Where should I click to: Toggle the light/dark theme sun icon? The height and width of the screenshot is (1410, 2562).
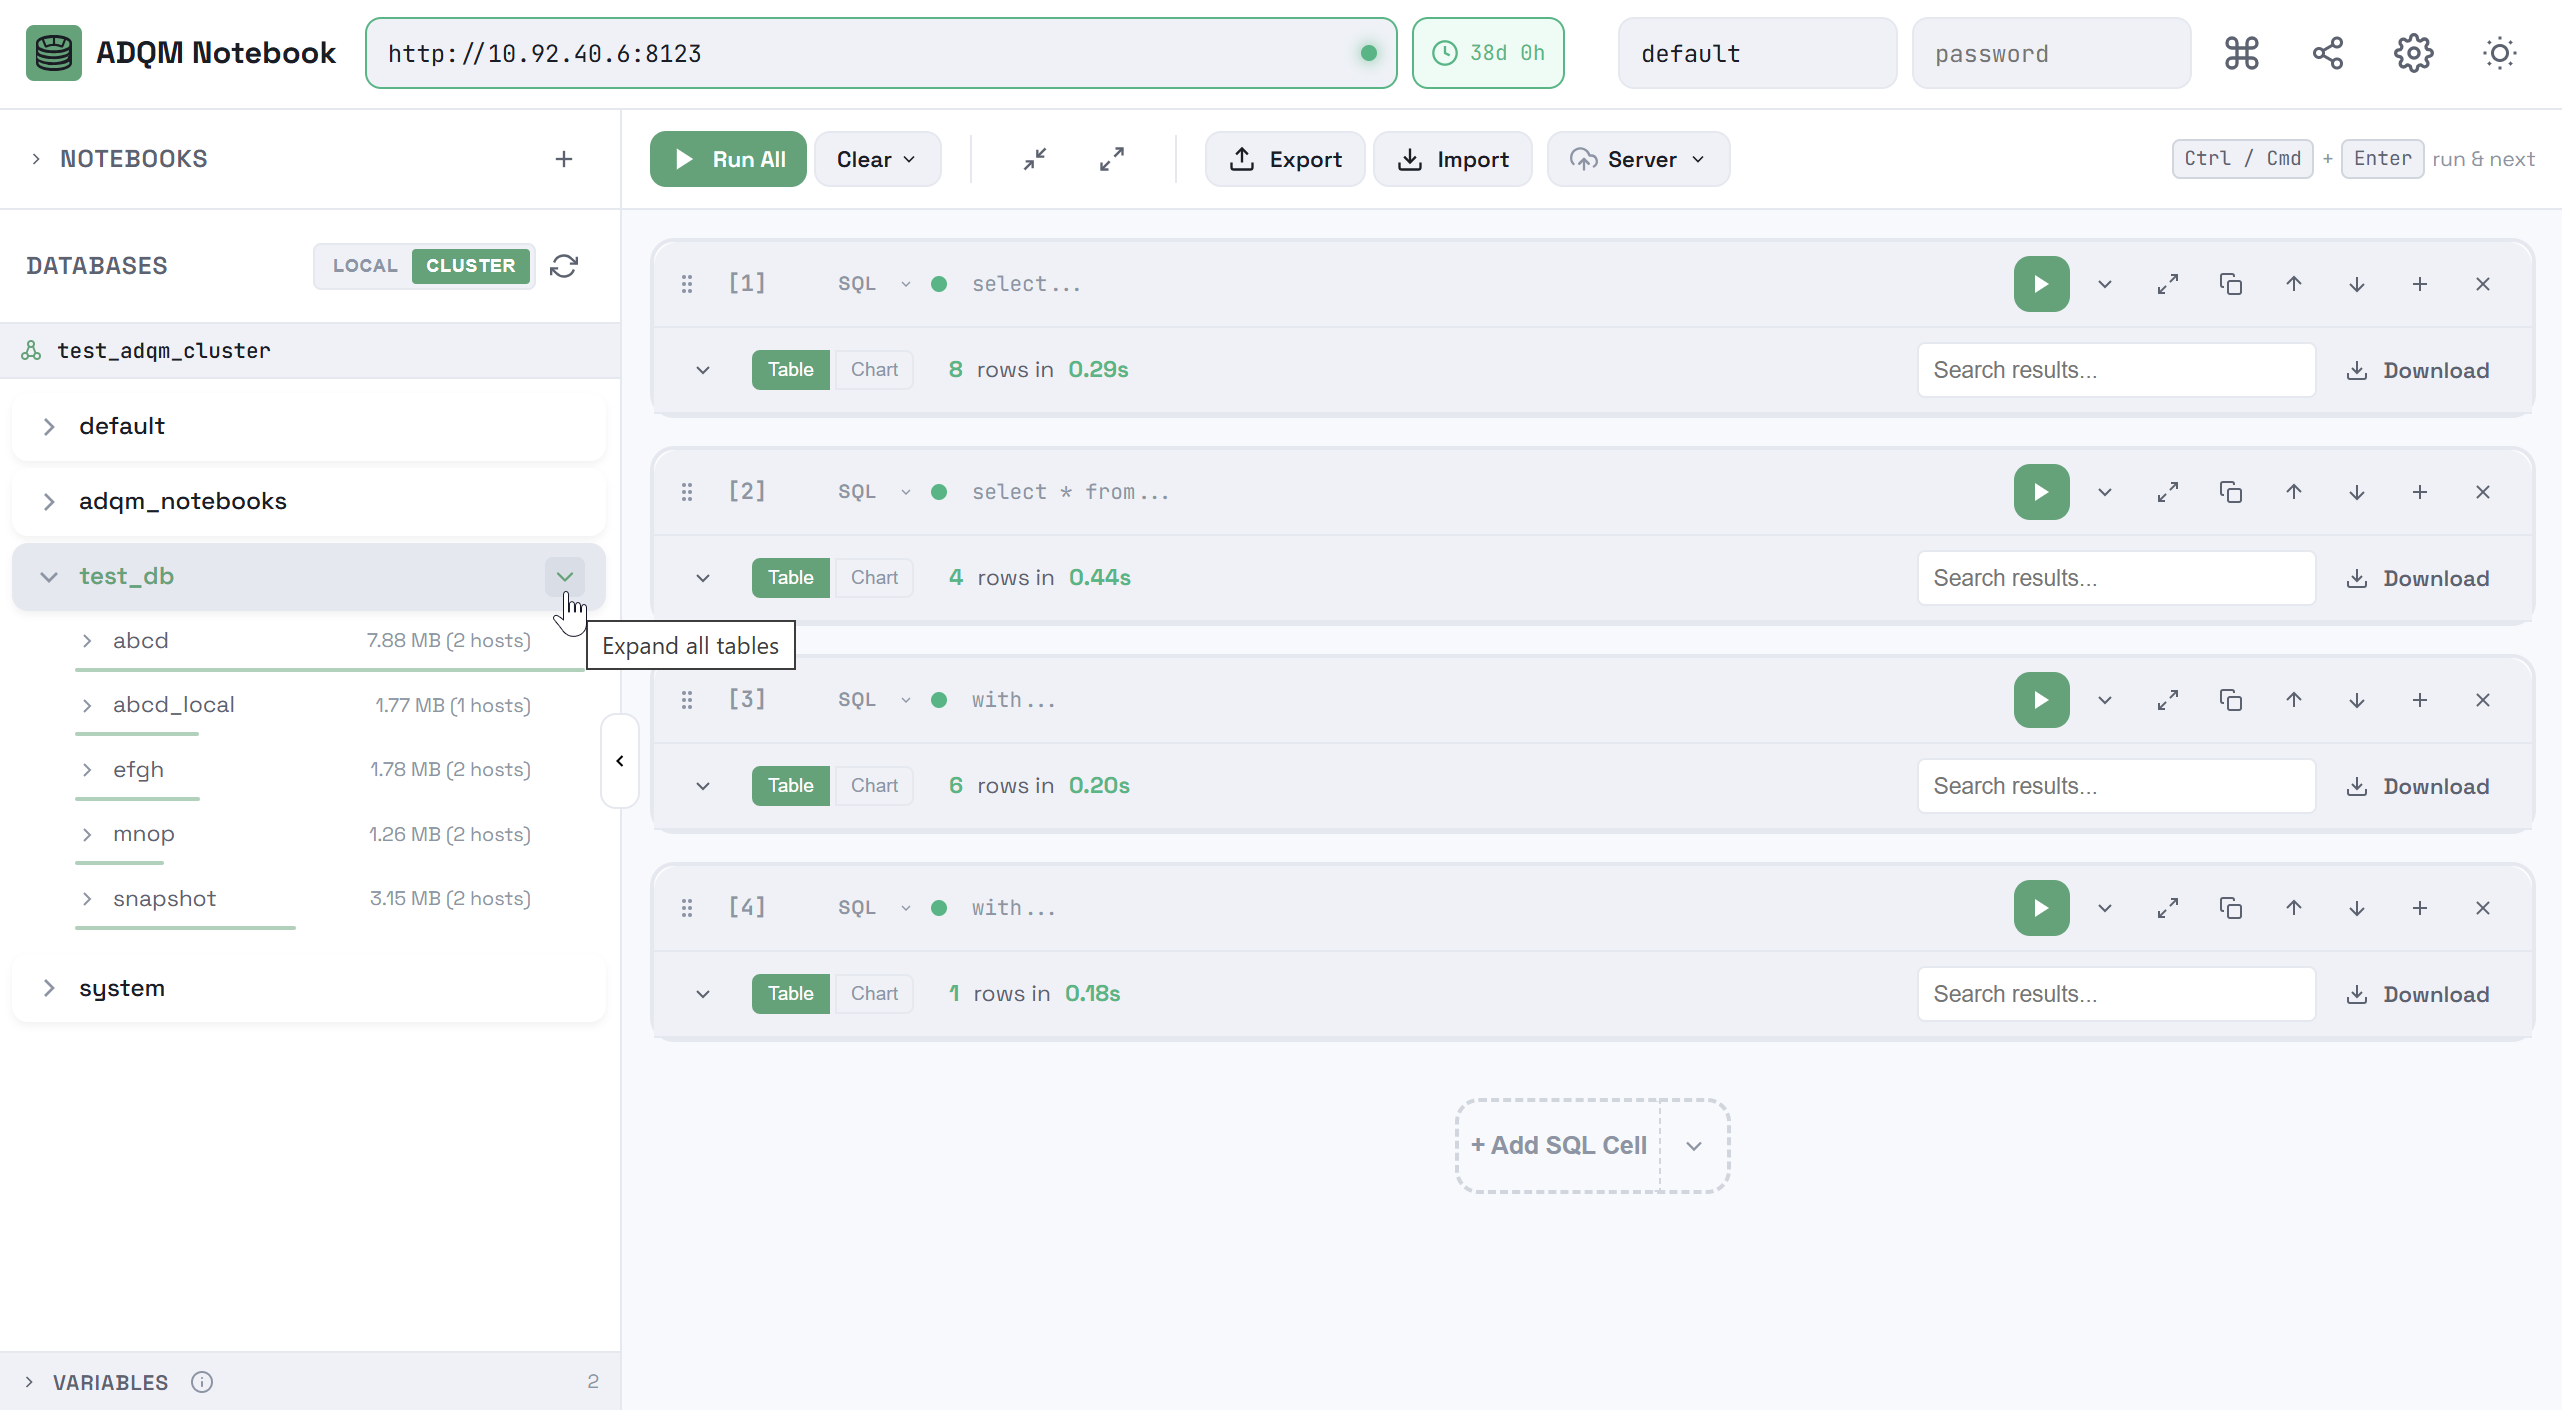2499,53
